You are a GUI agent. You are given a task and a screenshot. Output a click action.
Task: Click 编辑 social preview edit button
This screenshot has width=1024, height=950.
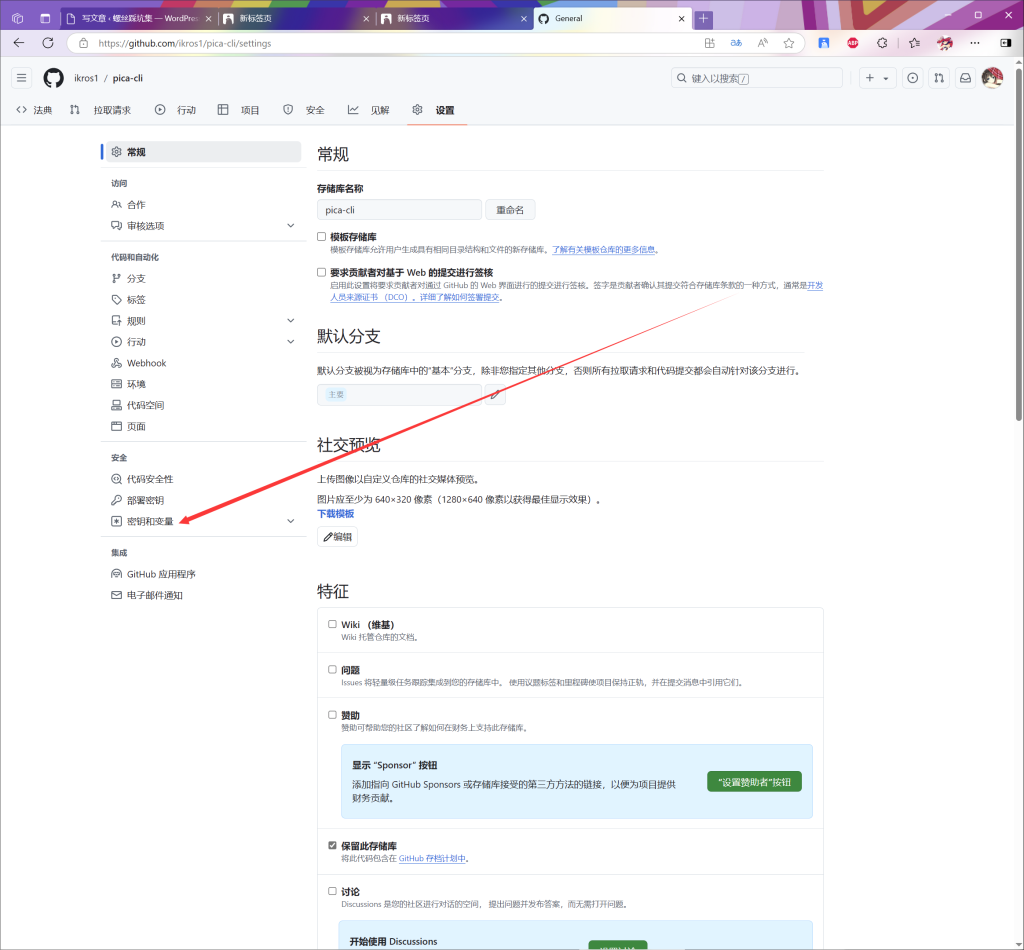pyautogui.click(x=338, y=537)
